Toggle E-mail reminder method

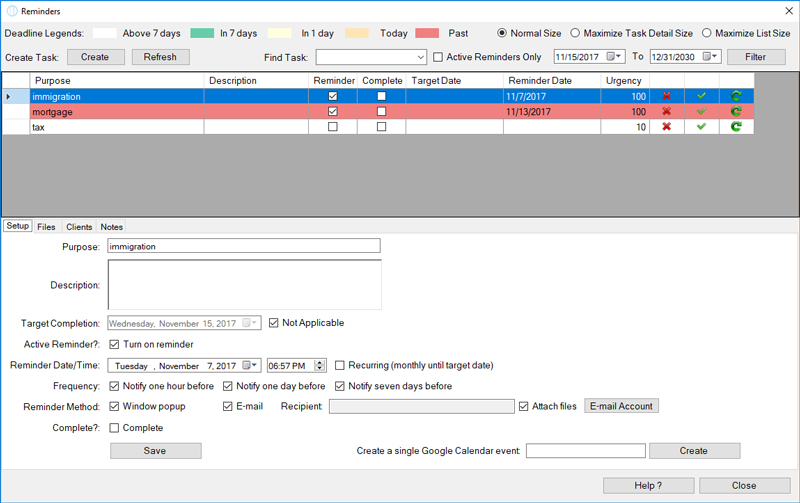coord(228,407)
